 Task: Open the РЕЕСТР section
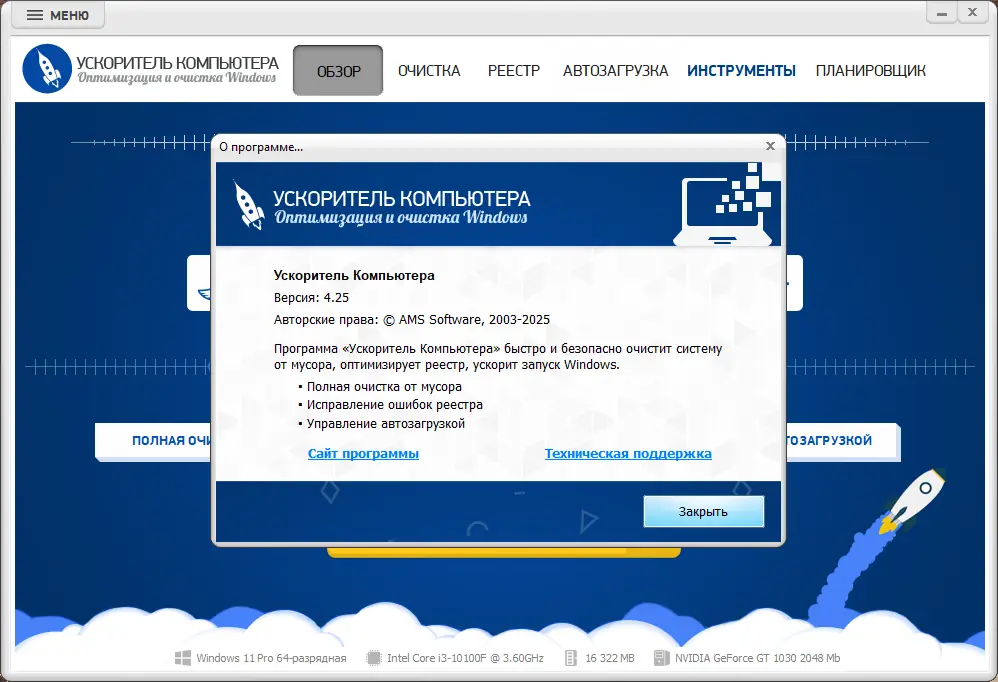click(x=513, y=70)
